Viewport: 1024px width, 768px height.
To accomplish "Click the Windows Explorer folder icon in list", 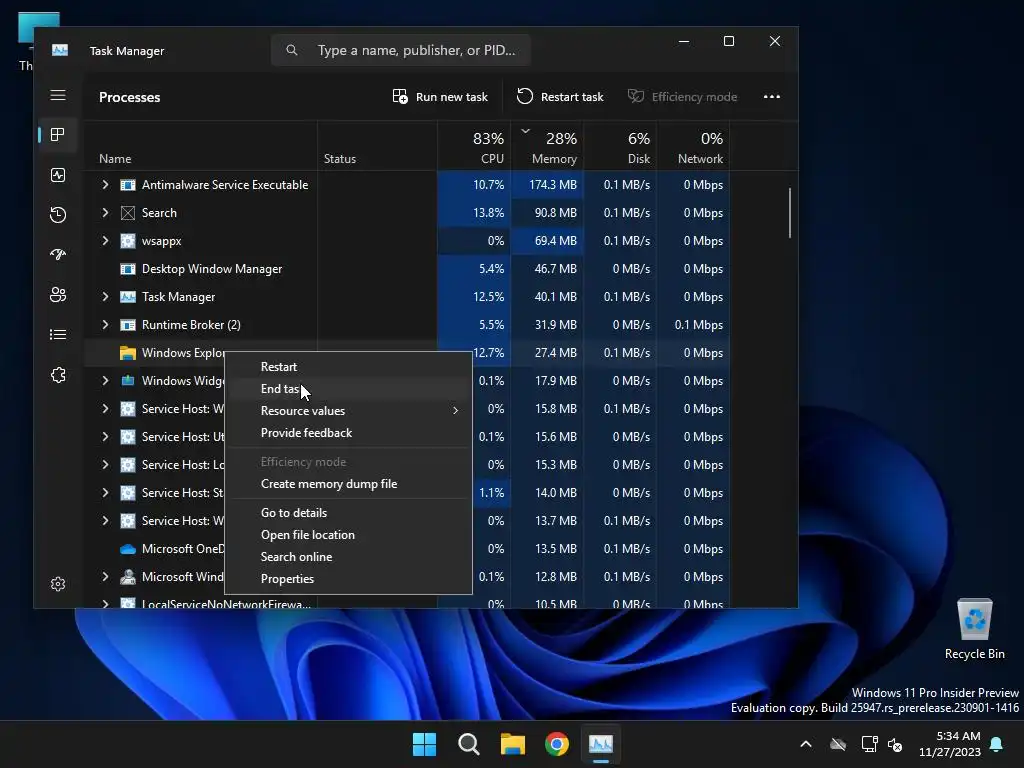I will tap(128, 353).
